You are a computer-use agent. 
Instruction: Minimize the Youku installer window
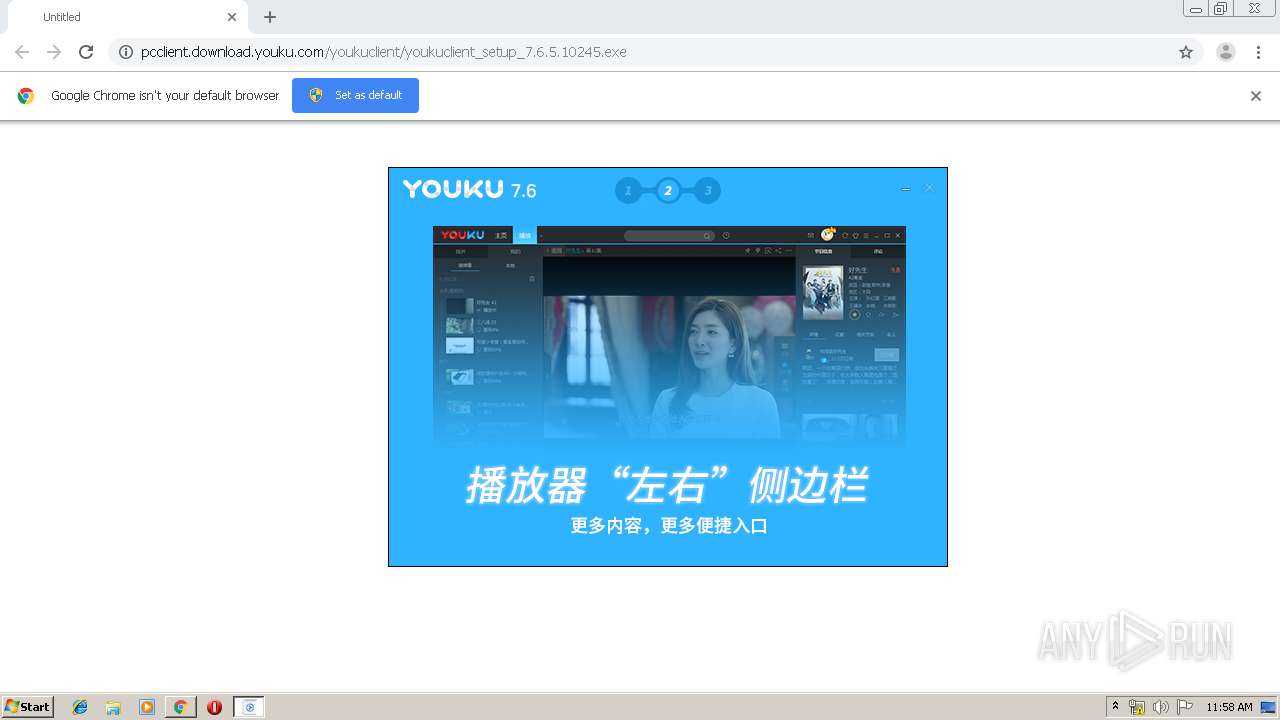tap(906, 188)
